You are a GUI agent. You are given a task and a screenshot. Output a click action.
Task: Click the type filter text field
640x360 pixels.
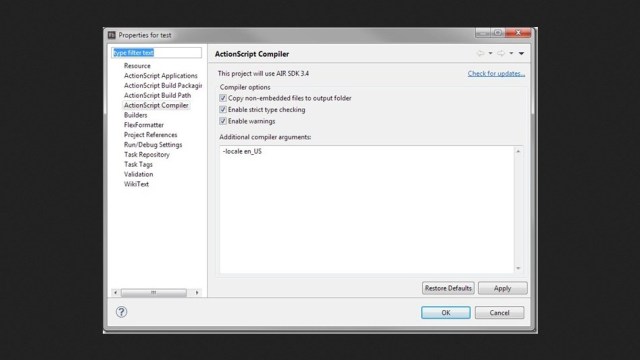pos(156,53)
